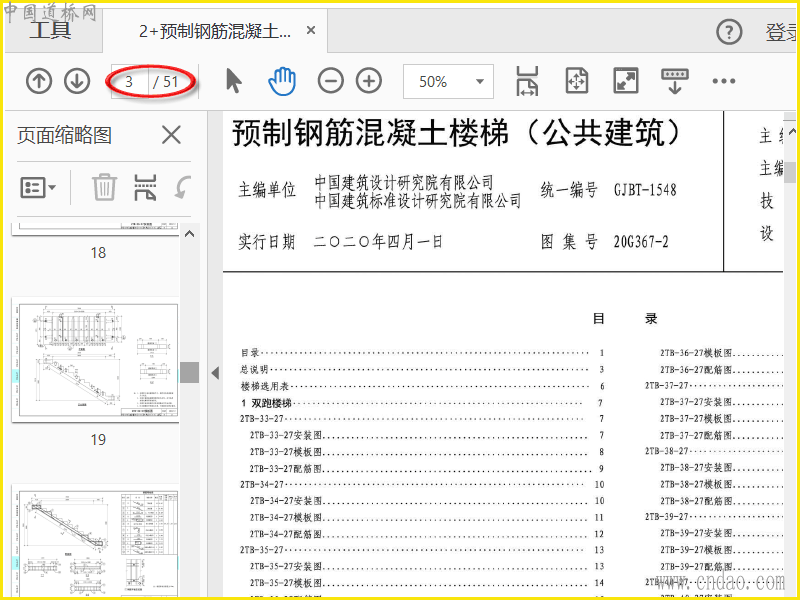Select the page thumbnail below 19

click(x=95, y=542)
